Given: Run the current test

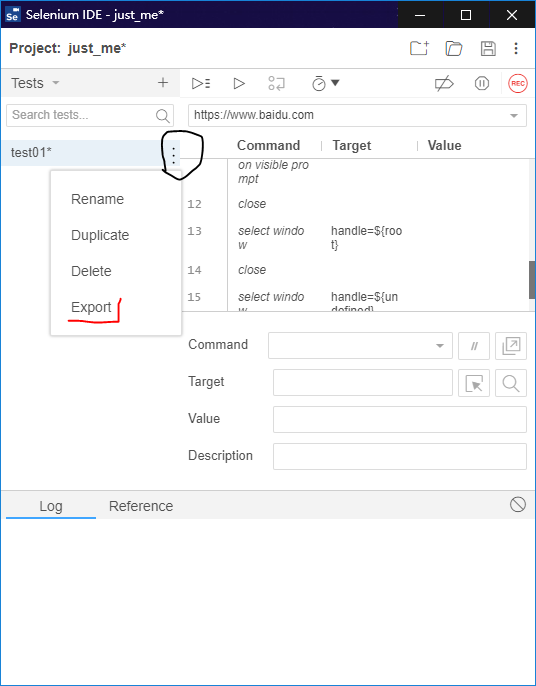Looking at the screenshot, I should coord(239,83).
